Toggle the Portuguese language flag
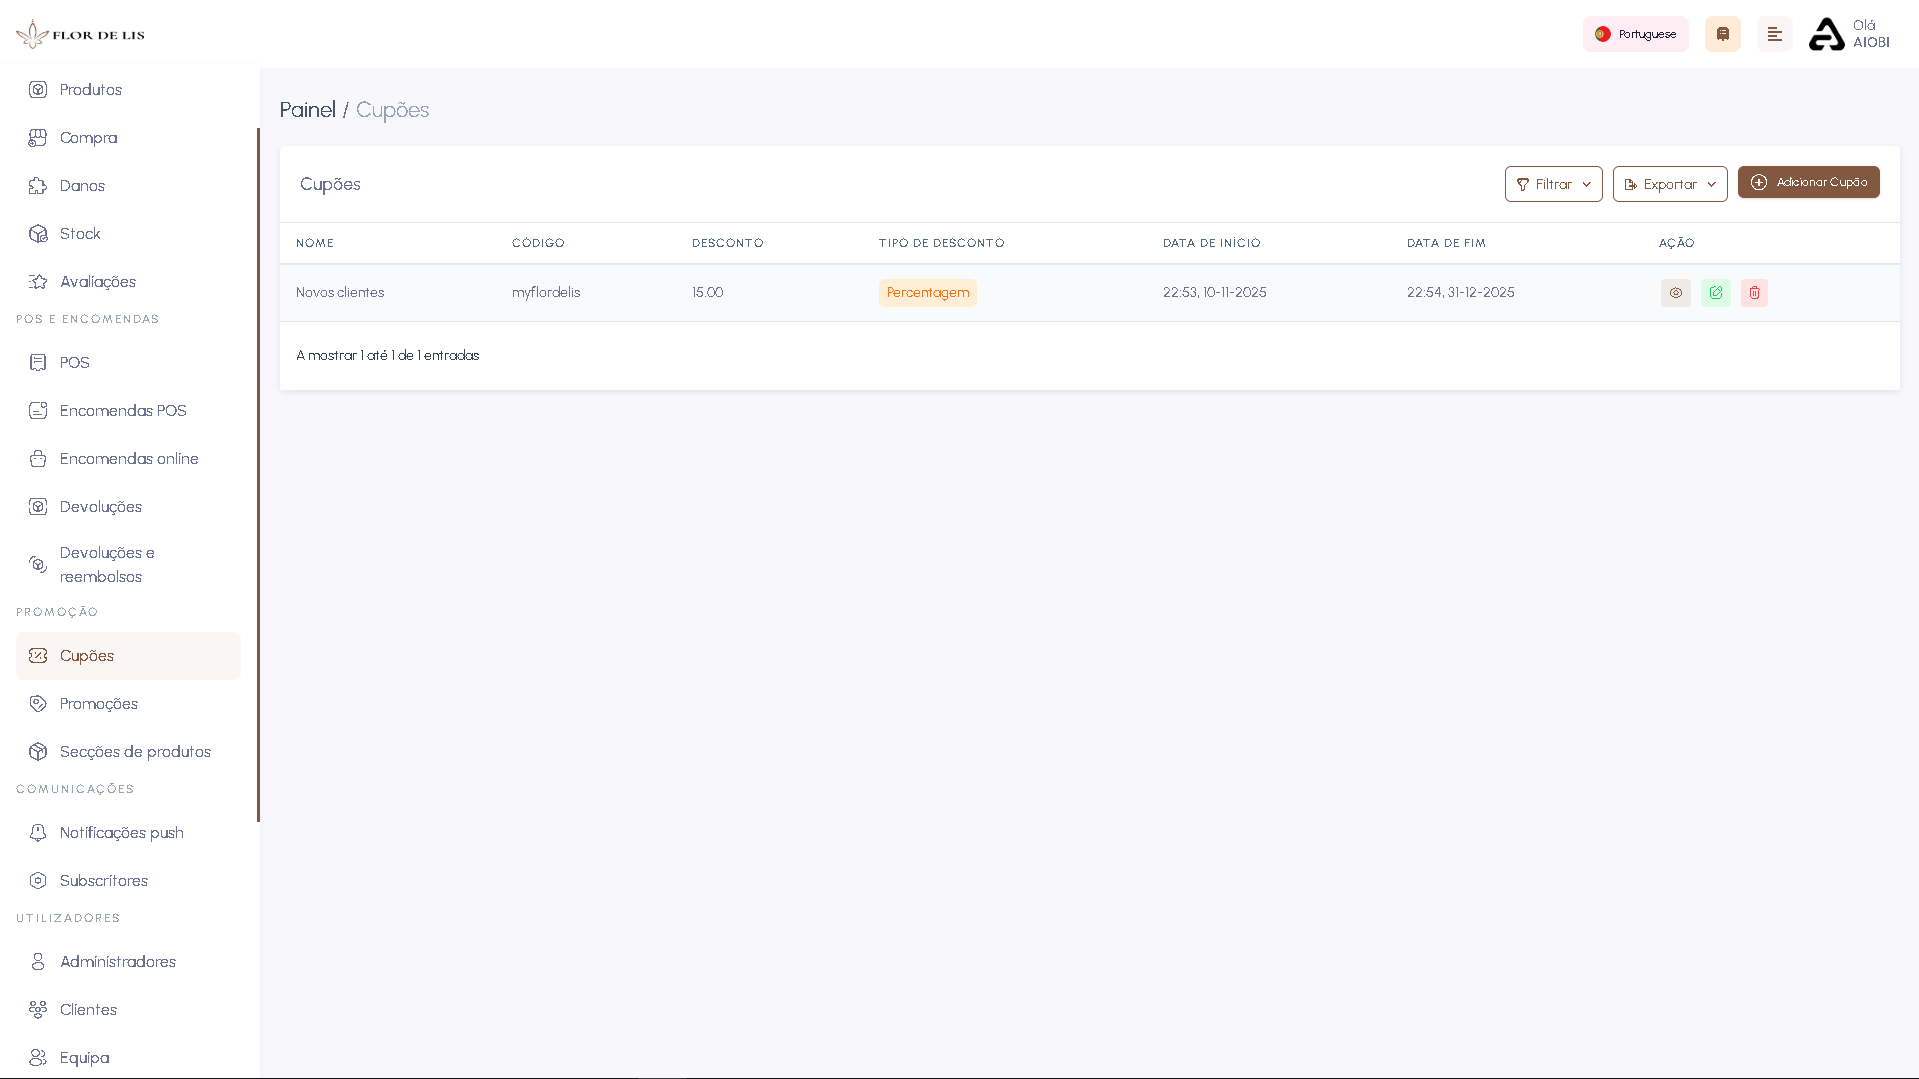 [x=1603, y=33]
